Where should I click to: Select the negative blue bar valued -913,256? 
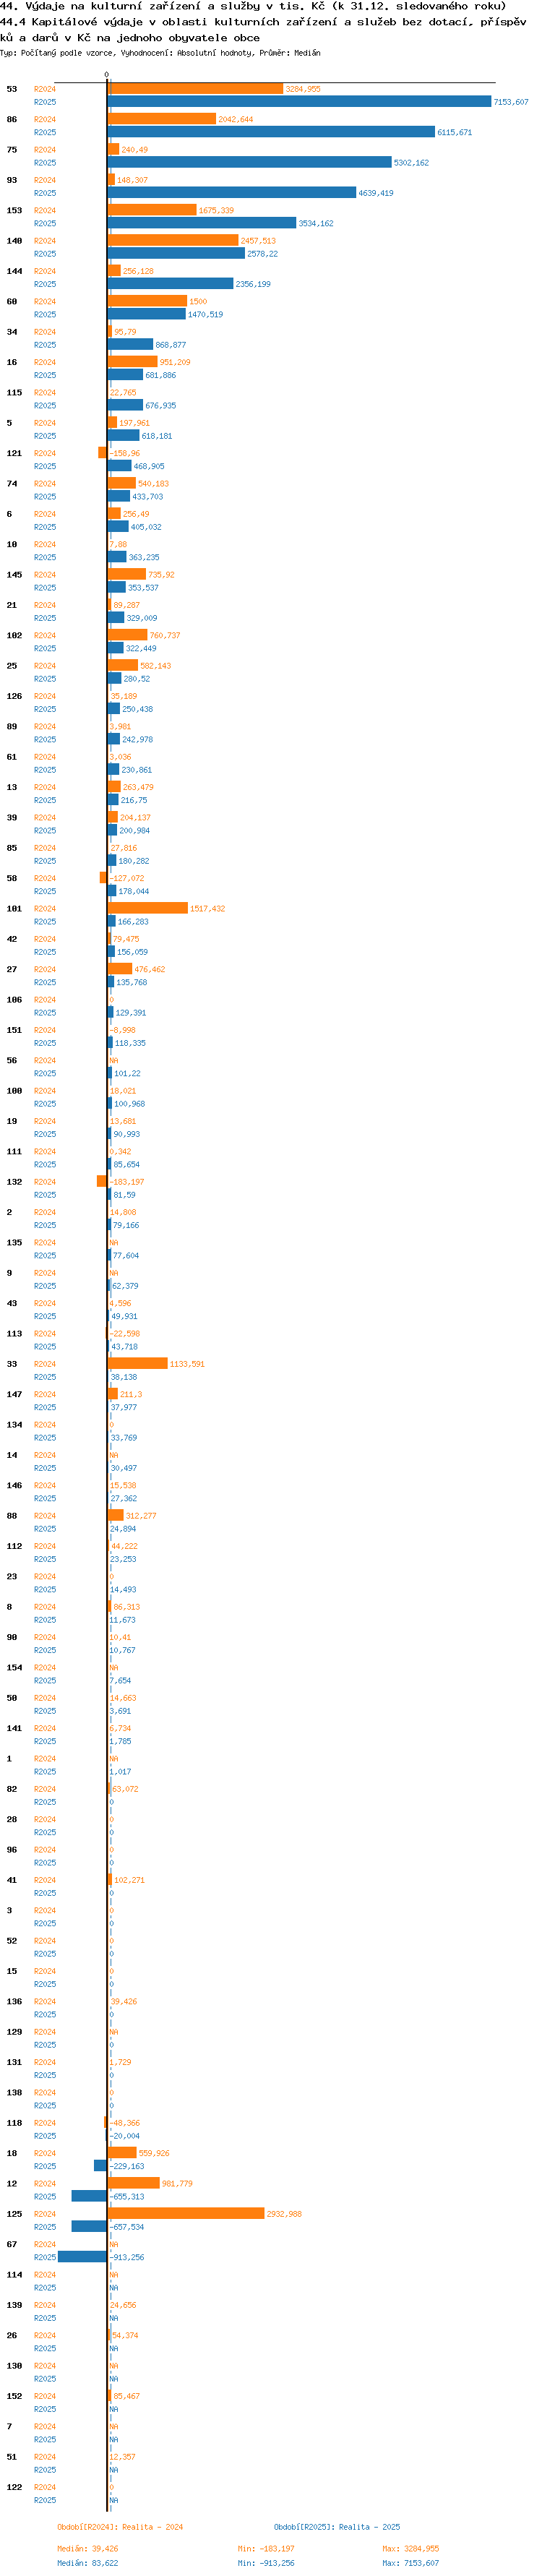[x=83, y=2256]
